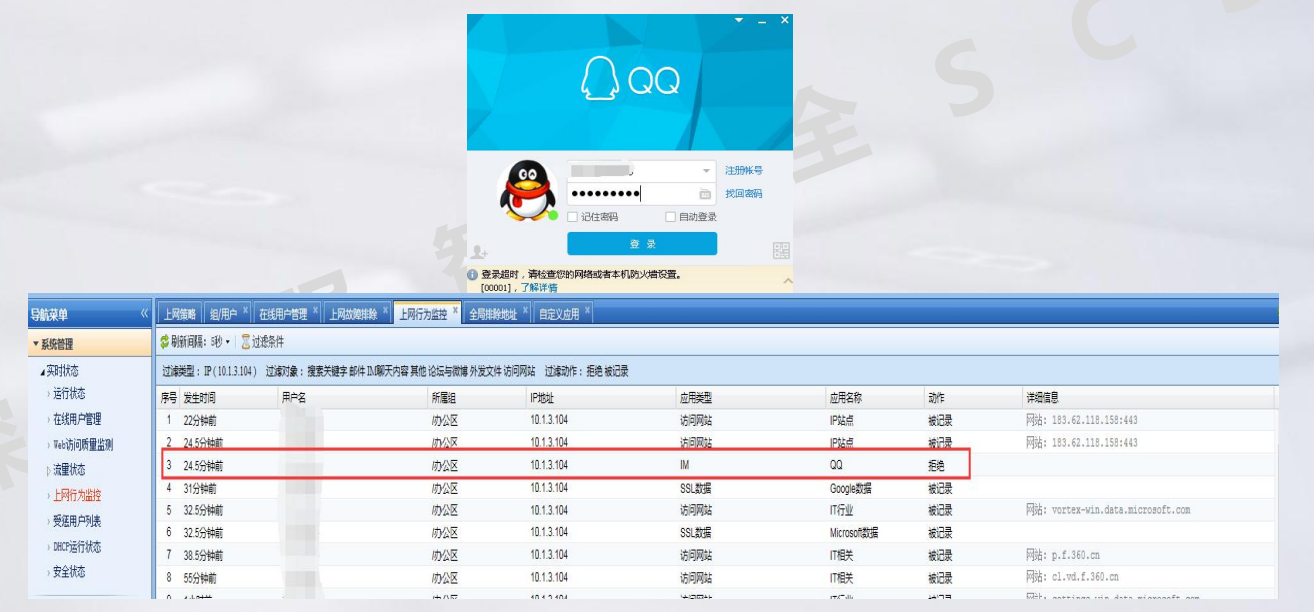
Task: Close the 自定义应用 tab
Action: (588, 311)
